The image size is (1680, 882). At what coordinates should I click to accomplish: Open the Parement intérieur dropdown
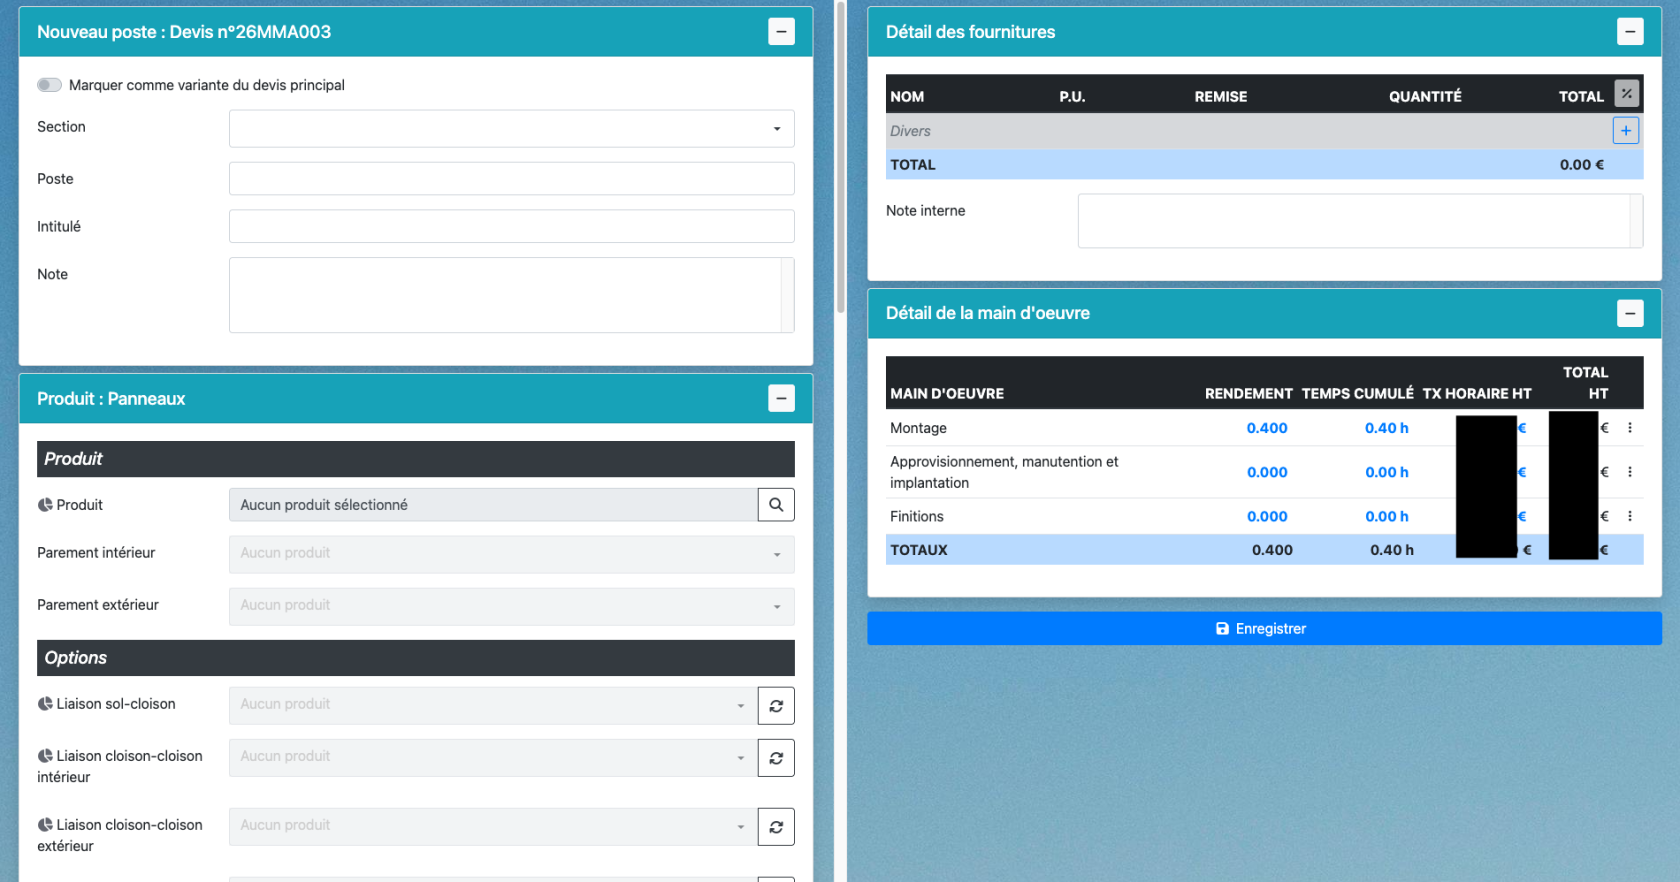coord(511,554)
